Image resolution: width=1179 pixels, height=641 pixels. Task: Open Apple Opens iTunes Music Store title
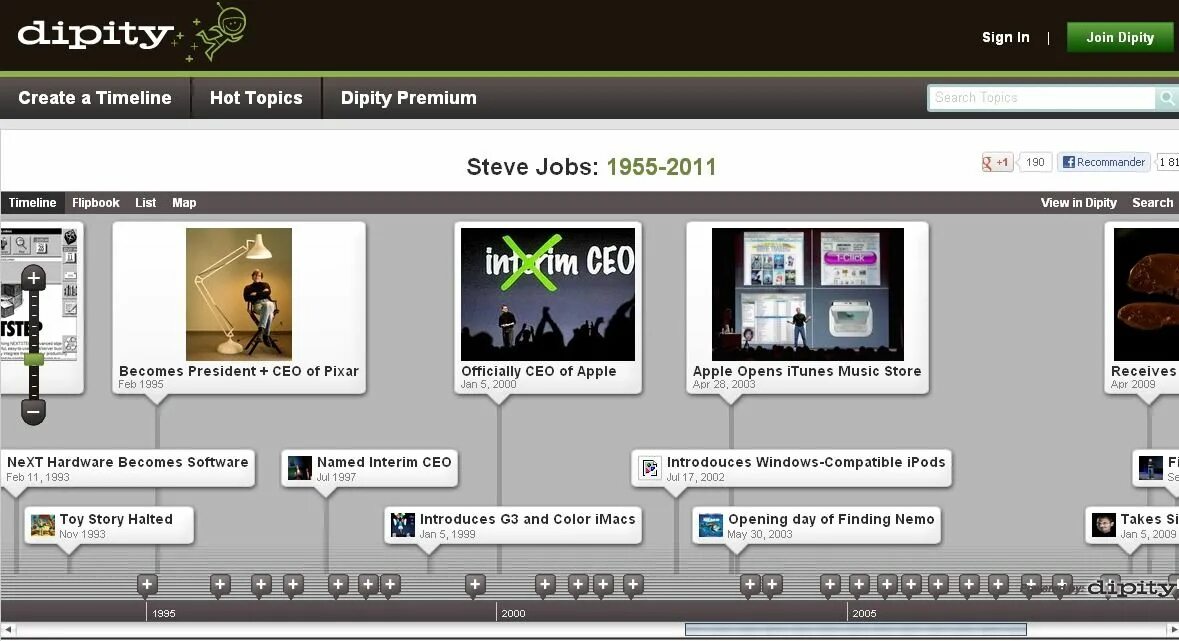807,371
